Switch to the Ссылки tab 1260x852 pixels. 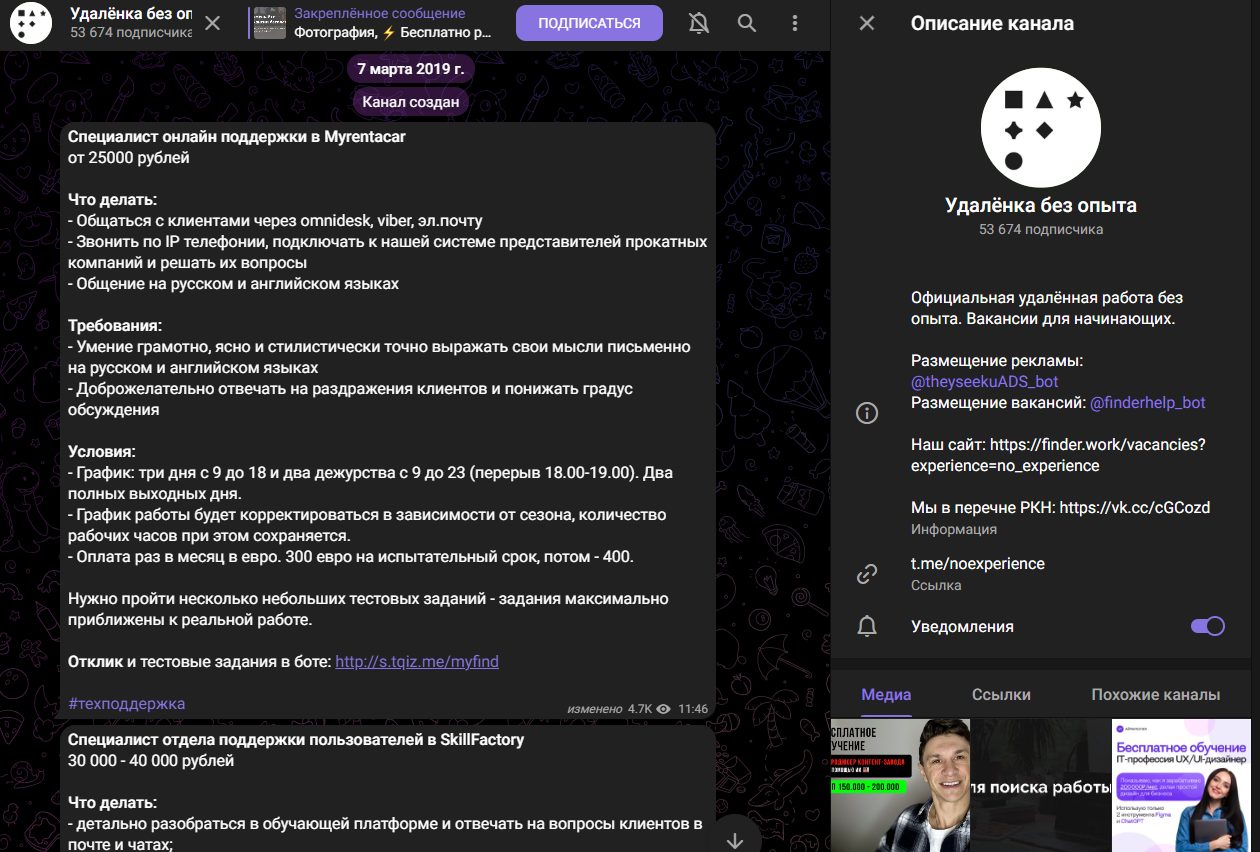[1001, 694]
